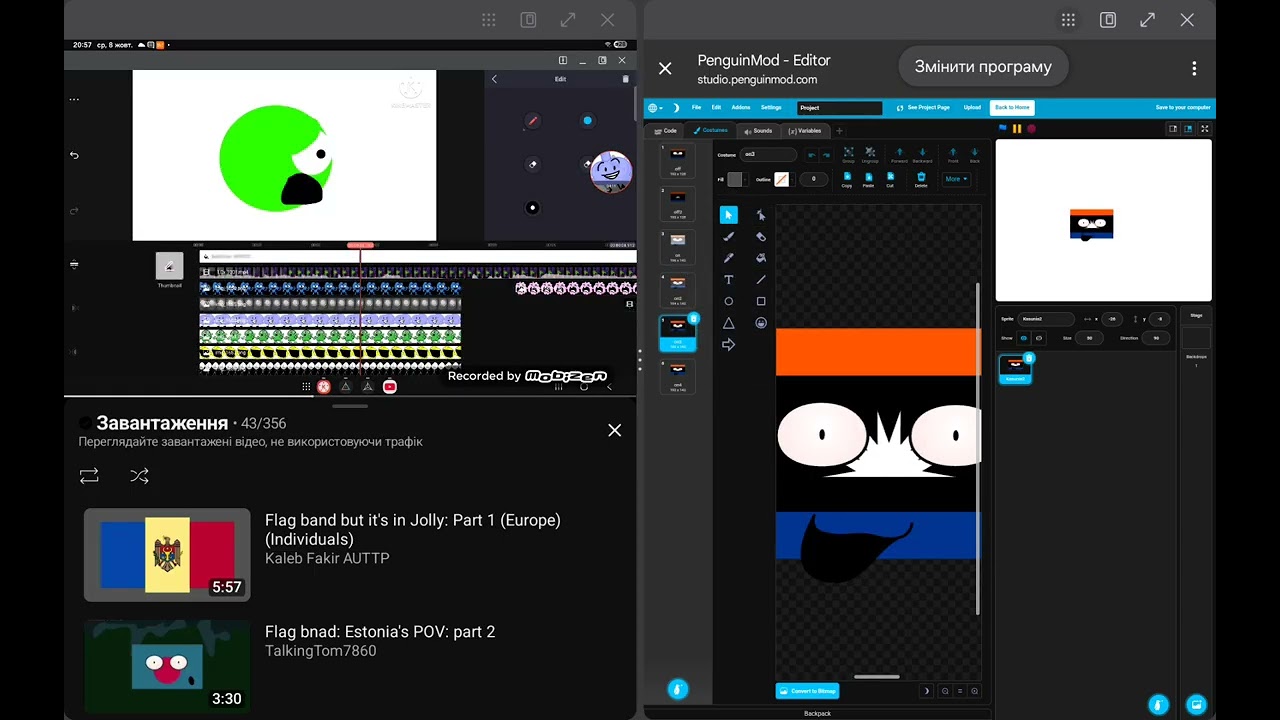Open the three-dot browser menu

tap(1194, 68)
